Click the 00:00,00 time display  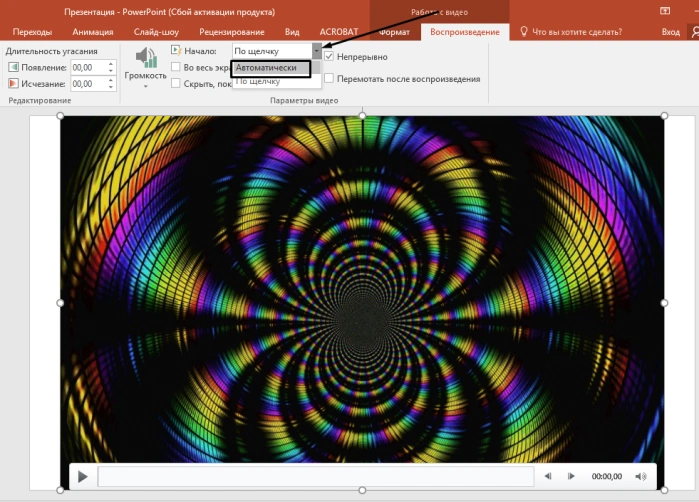(607, 477)
